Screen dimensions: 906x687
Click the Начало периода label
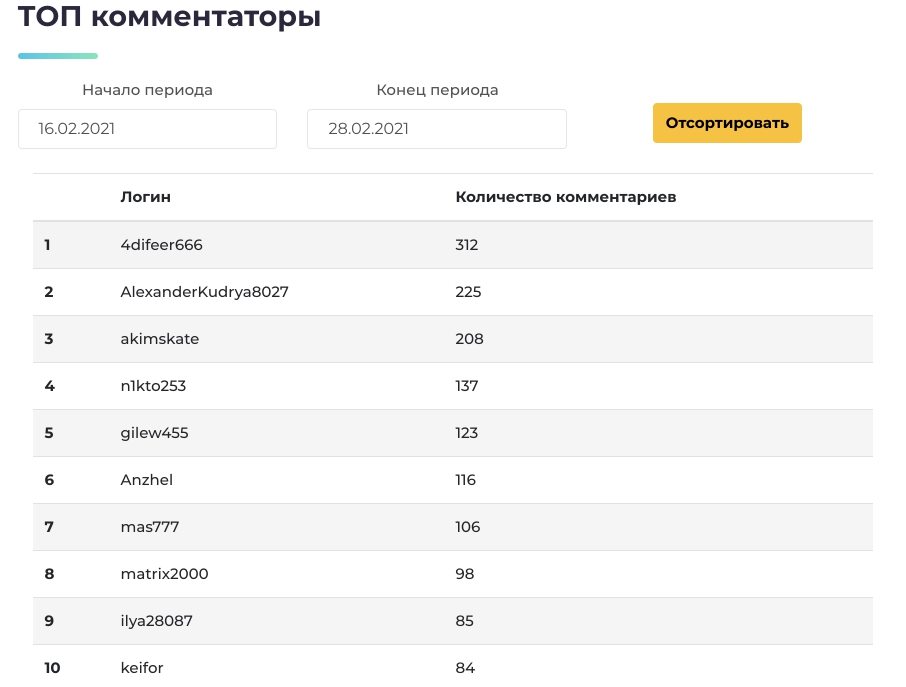click(147, 90)
